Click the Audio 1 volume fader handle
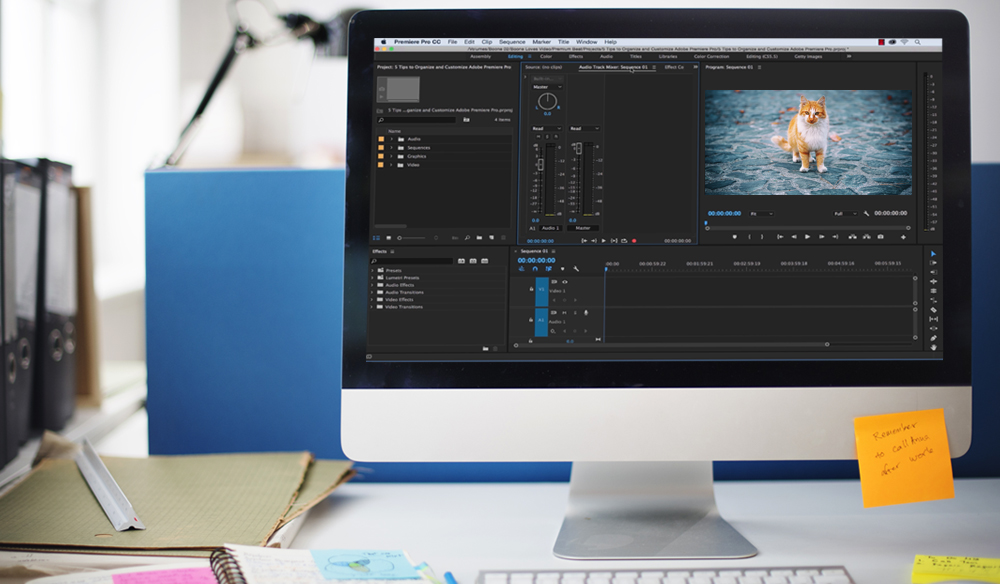The width and height of the screenshot is (1000, 584). [x=540, y=162]
